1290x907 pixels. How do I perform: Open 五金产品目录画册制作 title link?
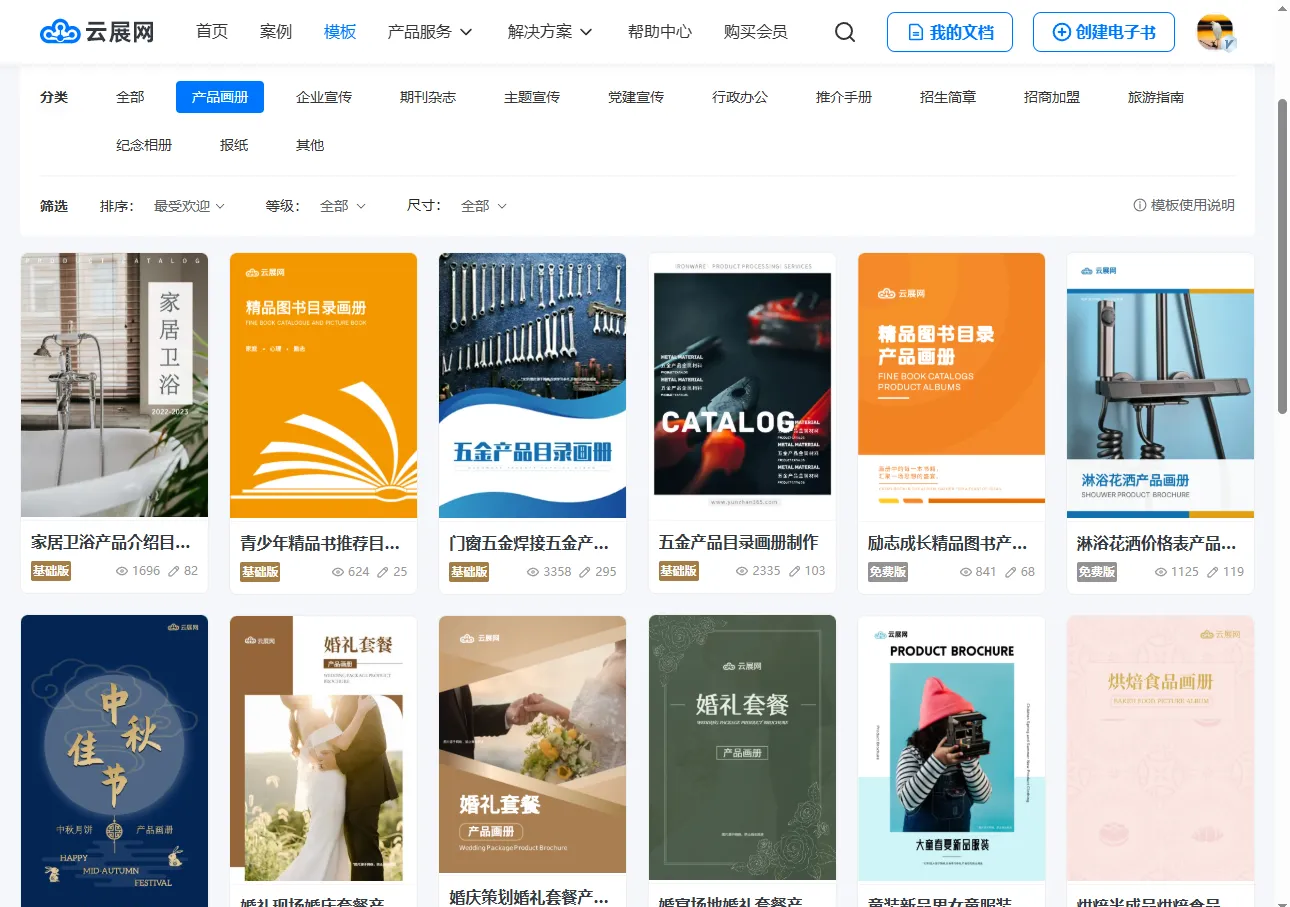pos(738,542)
